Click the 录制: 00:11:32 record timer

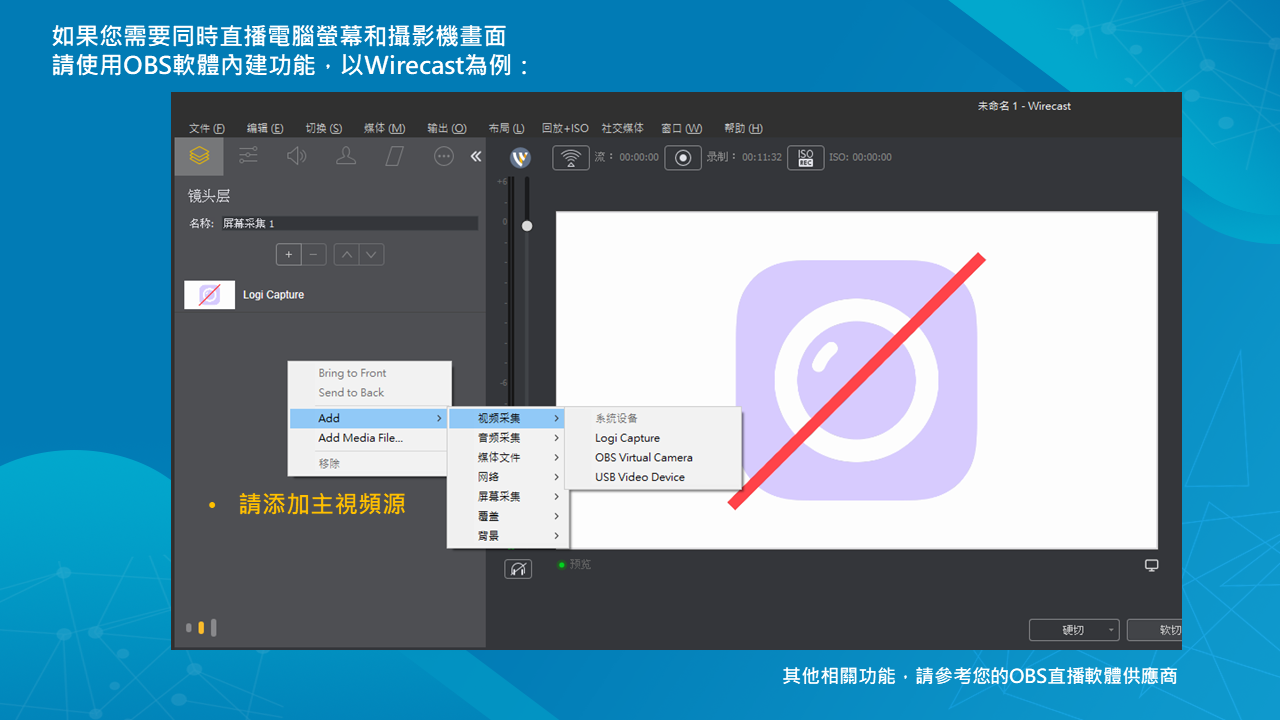pos(744,157)
